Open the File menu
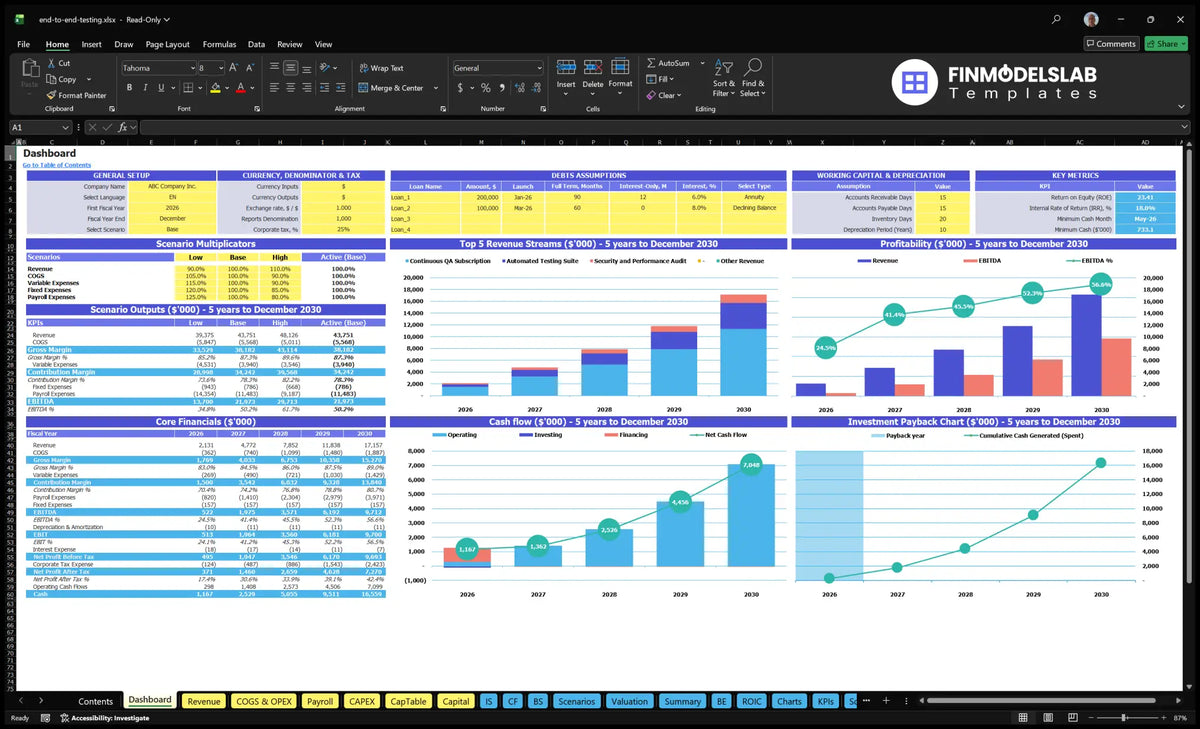This screenshot has width=1200, height=729. (x=23, y=44)
